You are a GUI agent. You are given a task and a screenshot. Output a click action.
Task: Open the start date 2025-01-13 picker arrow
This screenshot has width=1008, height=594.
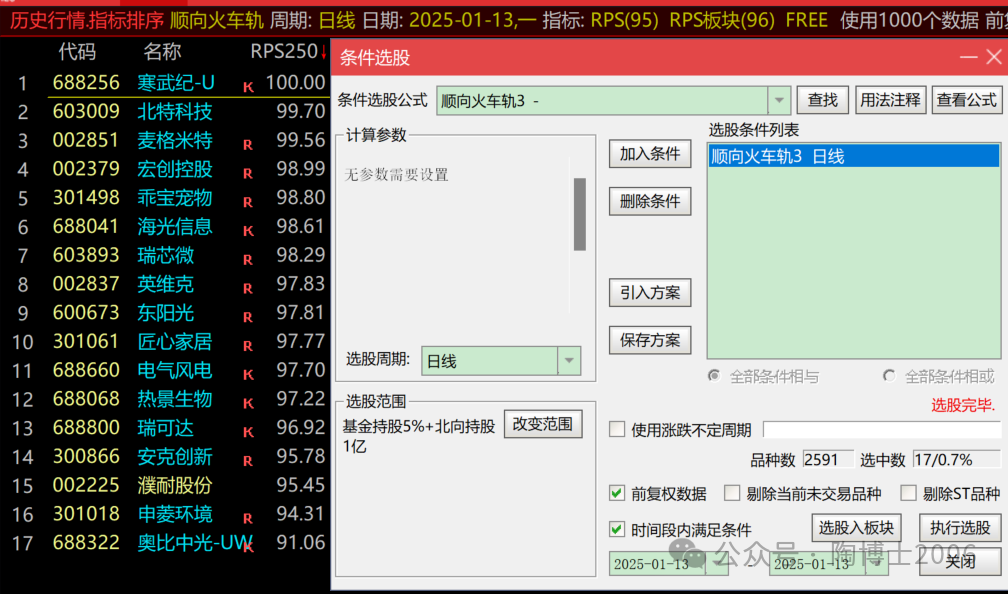tap(718, 564)
